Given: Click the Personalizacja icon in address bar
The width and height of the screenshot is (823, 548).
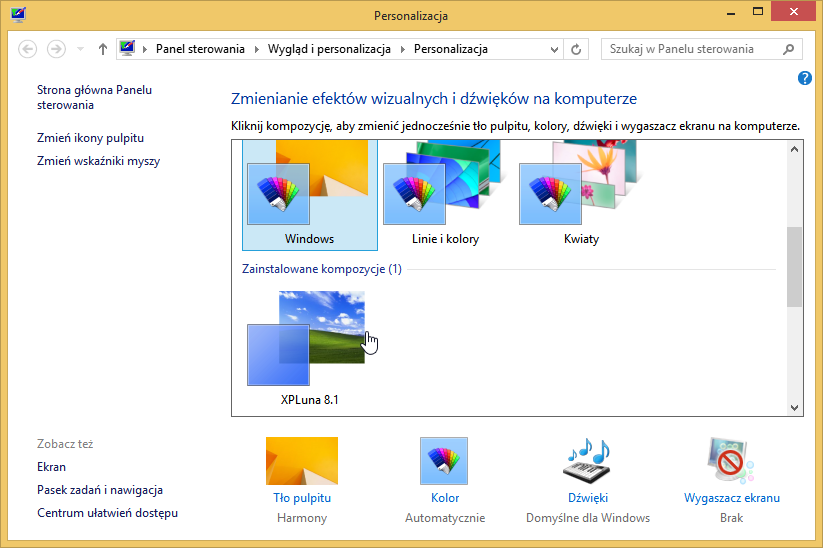Looking at the screenshot, I should pyautogui.click(x=127, y=49).
